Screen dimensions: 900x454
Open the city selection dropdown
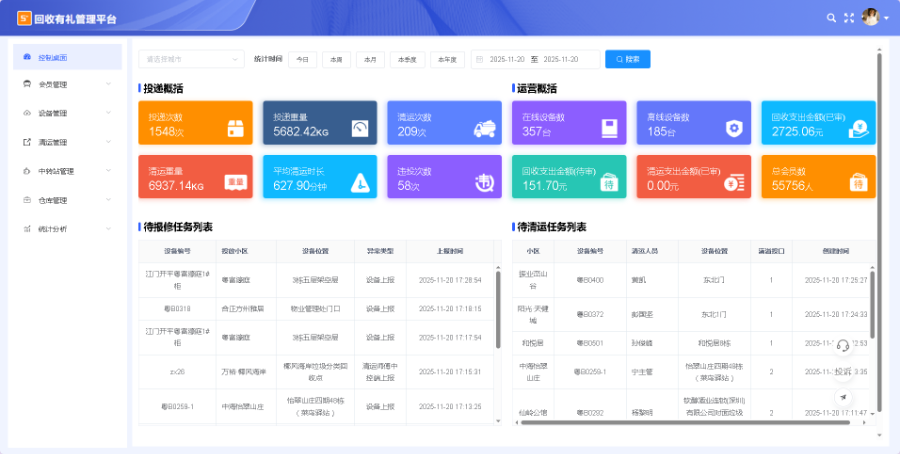[x=192, y=59]
